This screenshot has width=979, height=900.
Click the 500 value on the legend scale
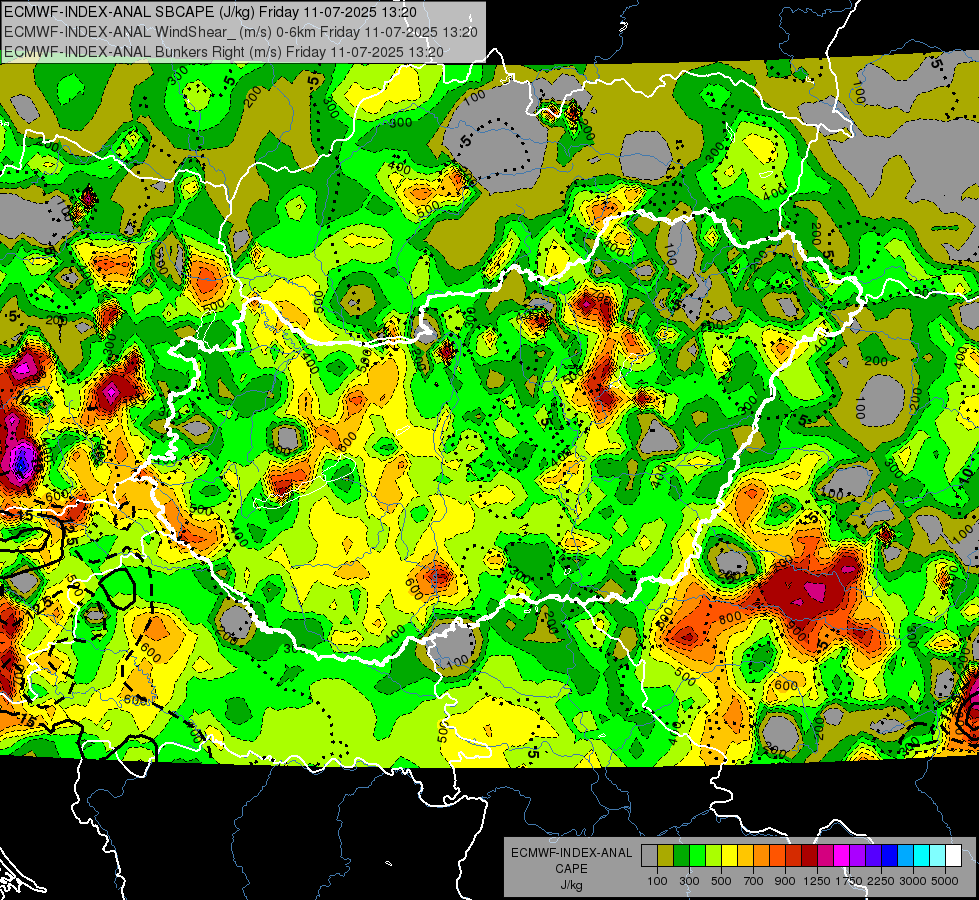coord(721,881)
